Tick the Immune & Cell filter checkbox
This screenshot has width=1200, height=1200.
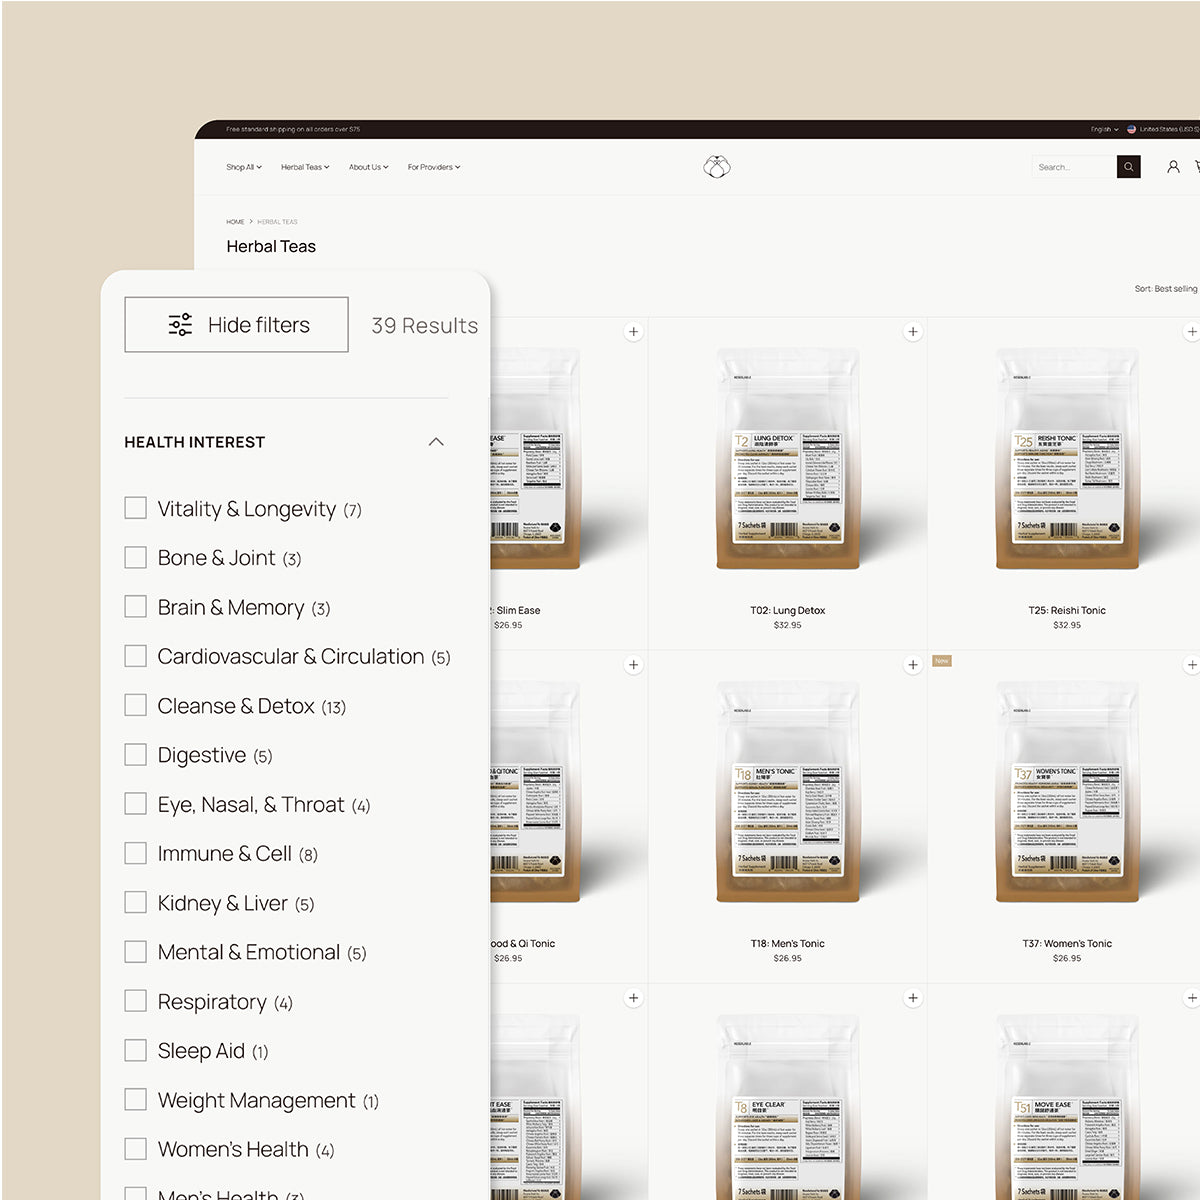136,853
